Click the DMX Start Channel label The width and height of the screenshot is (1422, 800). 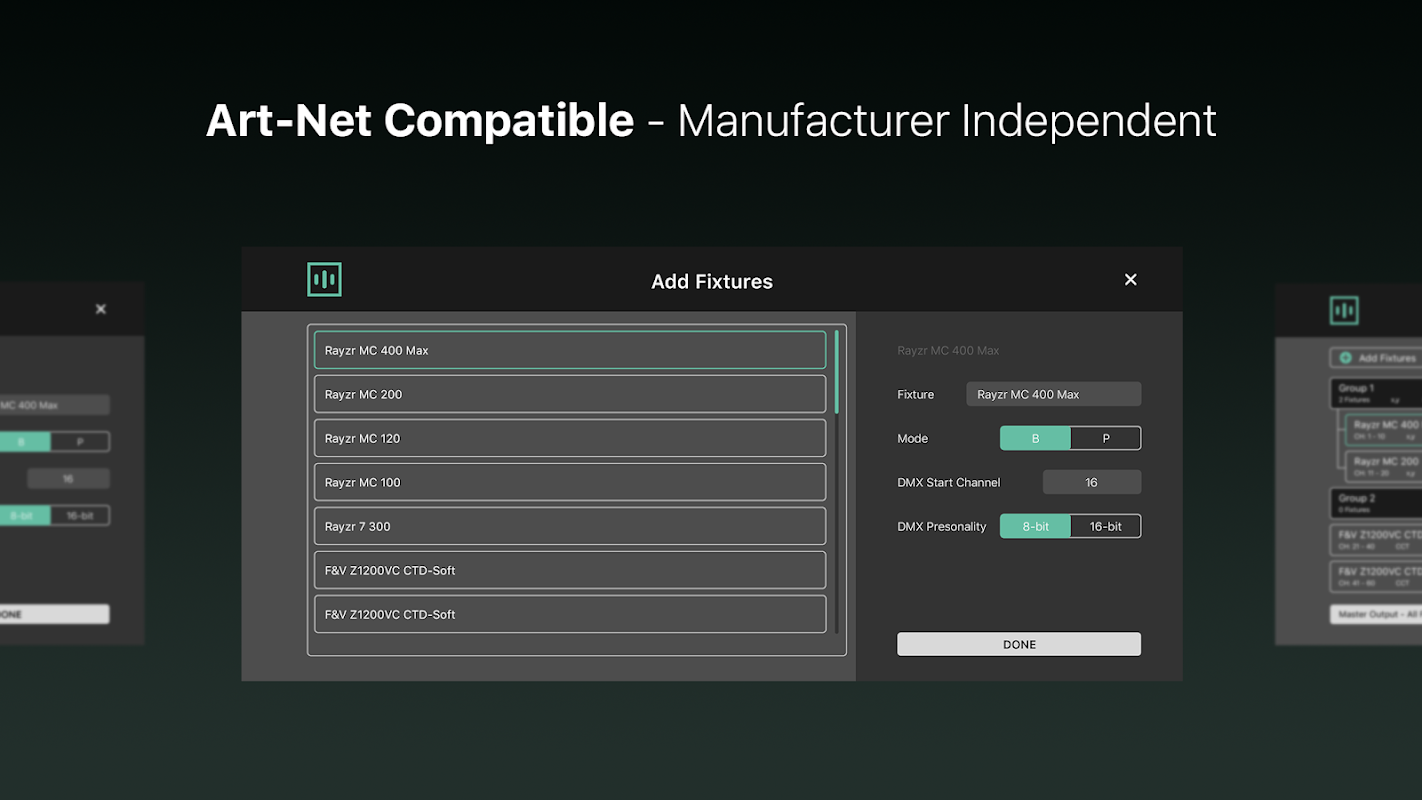point(949,482)
